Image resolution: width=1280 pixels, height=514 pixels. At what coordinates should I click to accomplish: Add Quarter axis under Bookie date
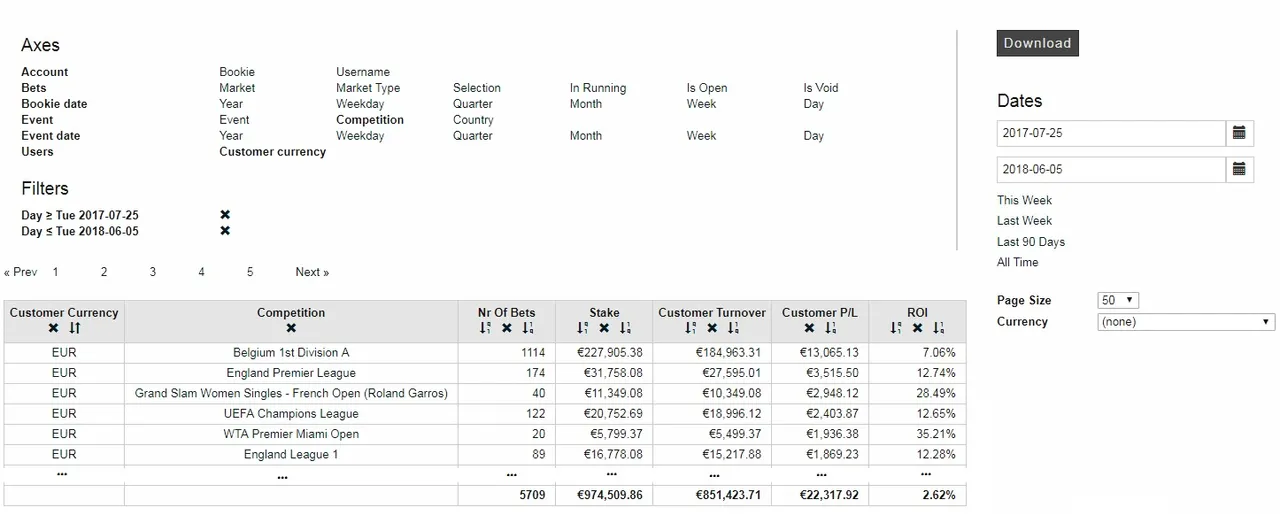[x=473, y=104]
